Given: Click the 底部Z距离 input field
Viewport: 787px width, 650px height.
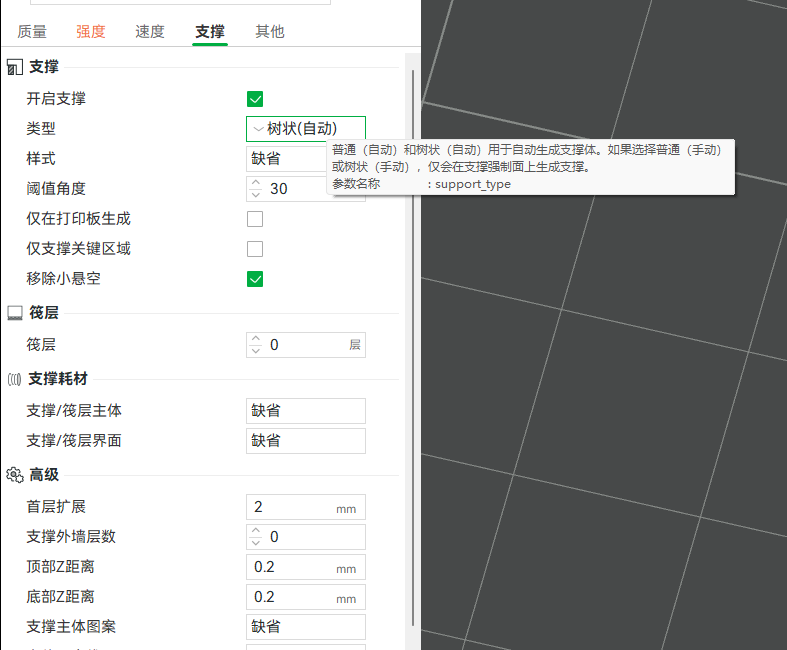Looking at the screenshot, I should tap(306, 597).
